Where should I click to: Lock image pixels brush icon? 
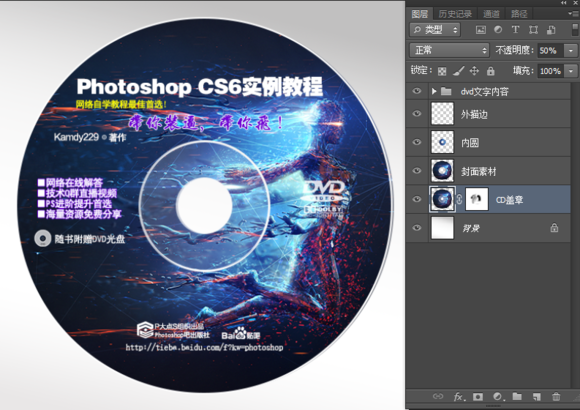coord(459,71)
